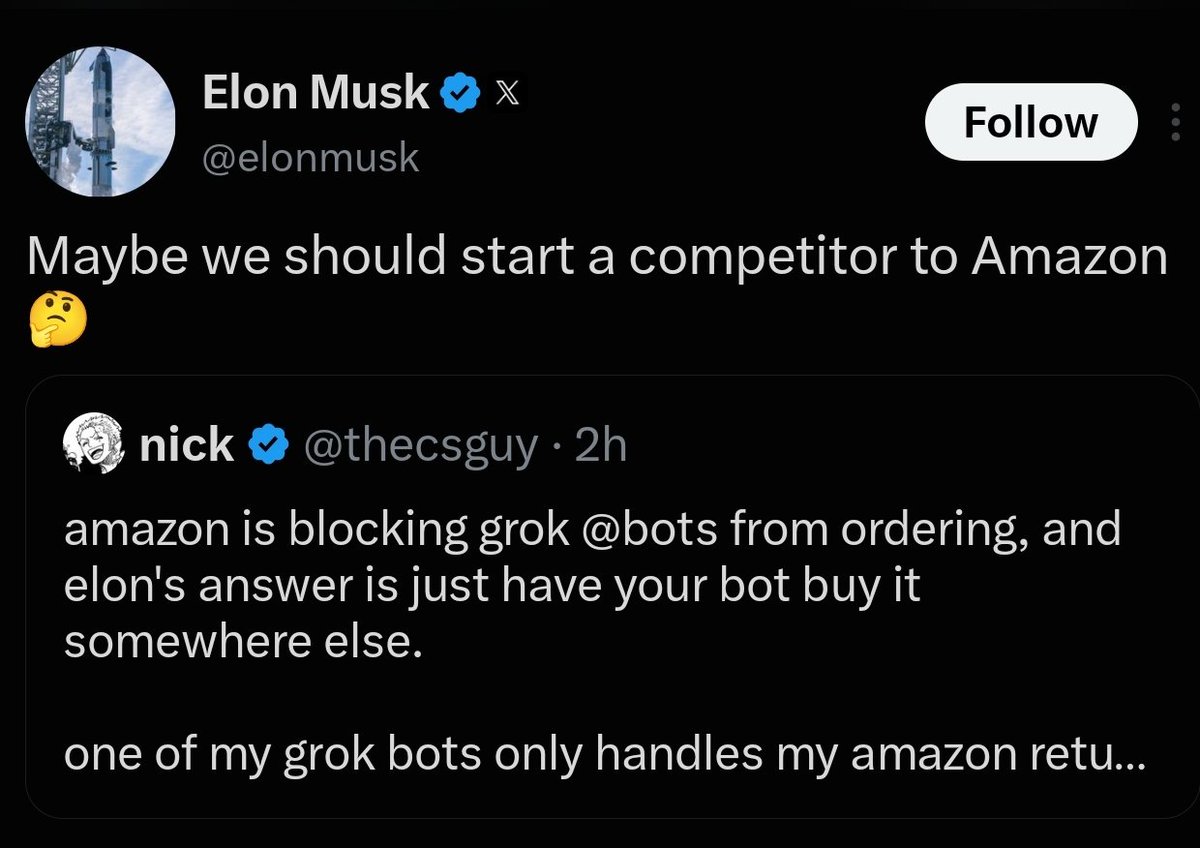This screenshot has width=1200, height=848.
Task: Click the "somewhere else." line in the quote
Action: pyautogui.click(x=238, y=642)
